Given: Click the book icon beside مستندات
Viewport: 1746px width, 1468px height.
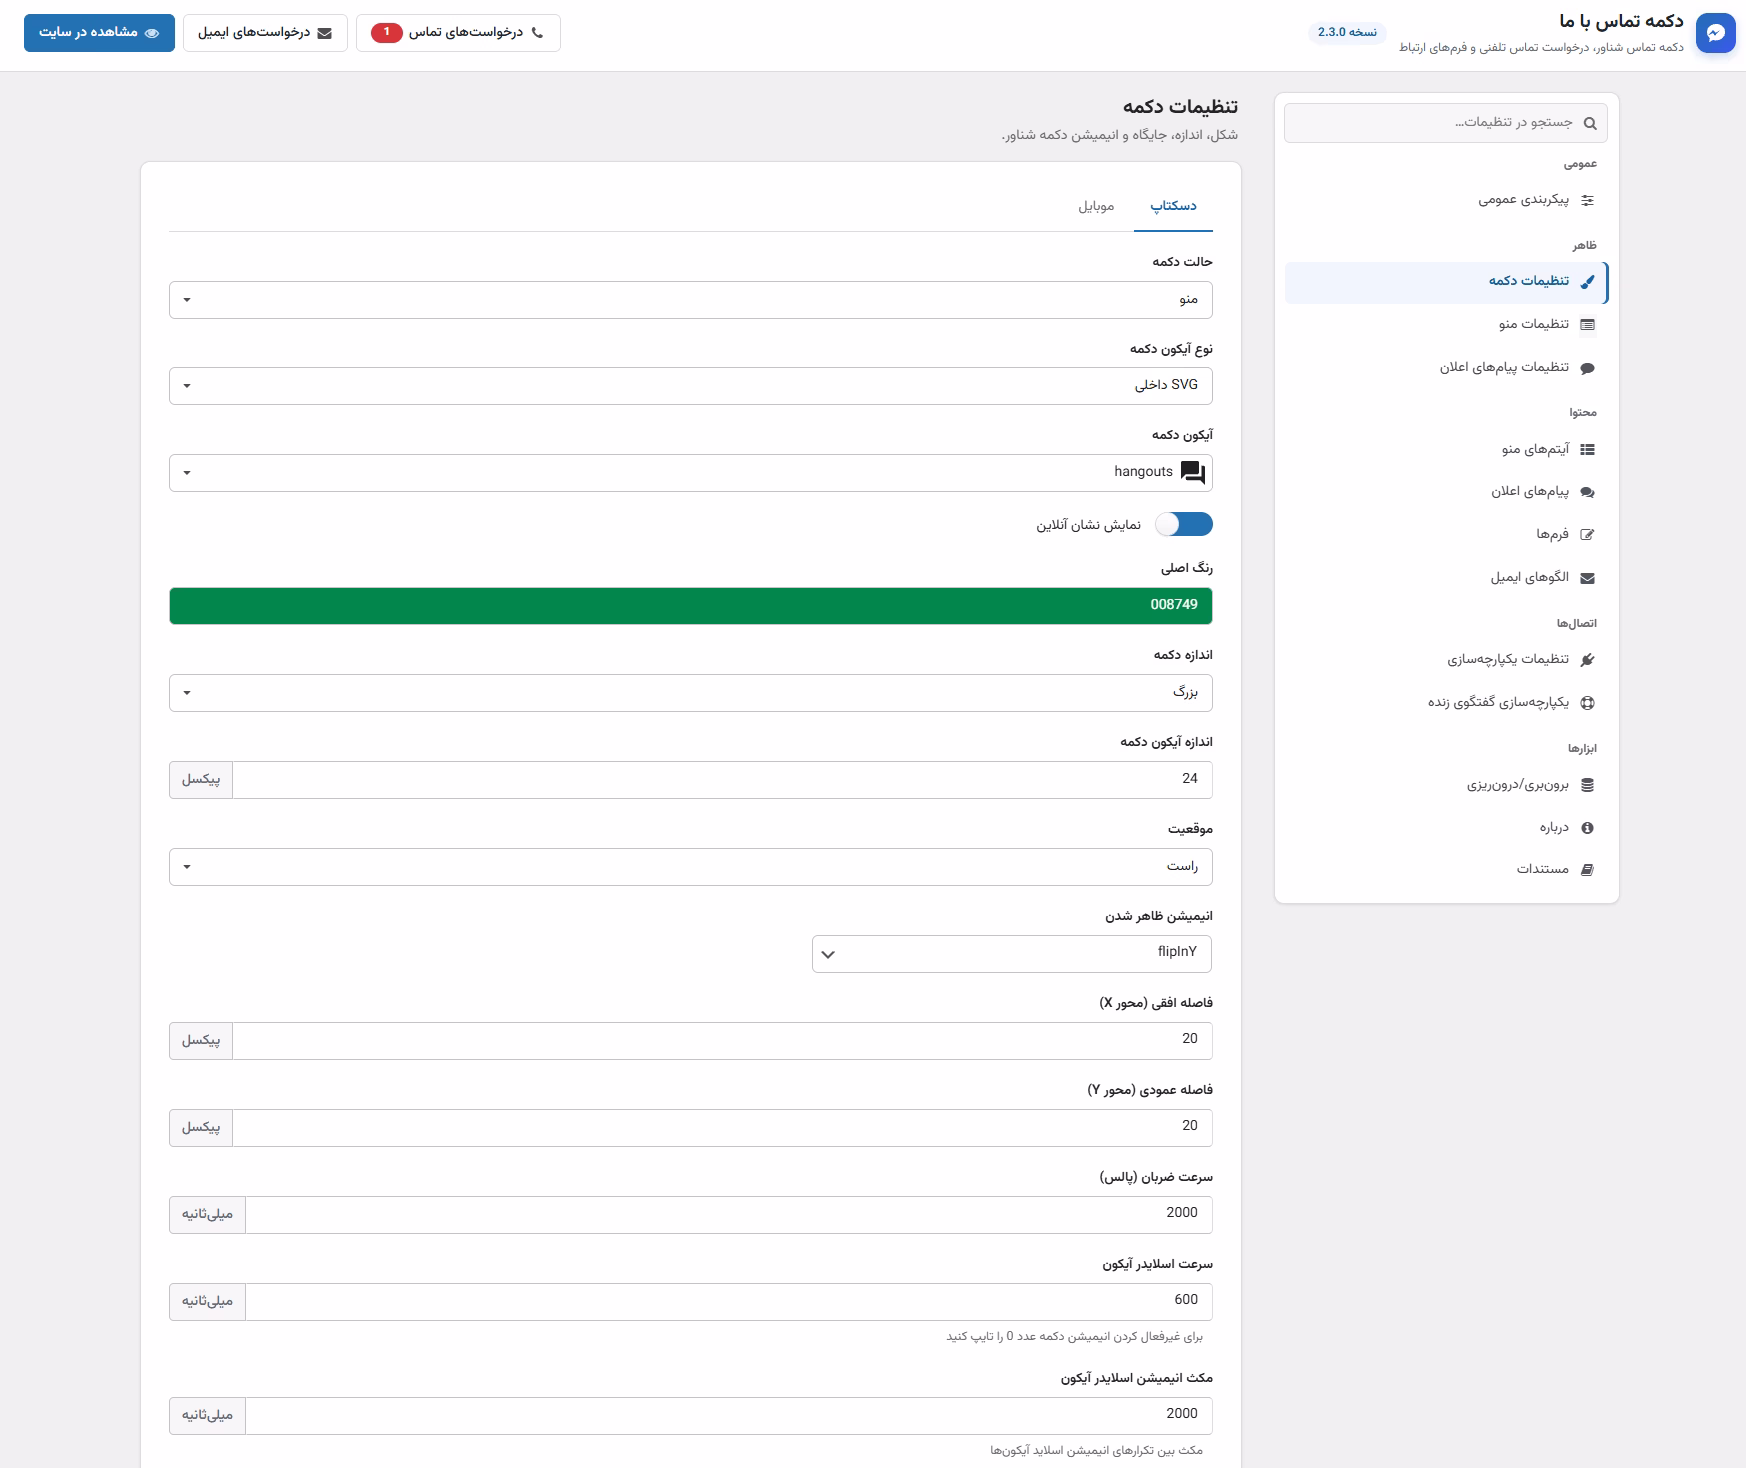Looking at the screenshot, I should (x=1587, y=870).
